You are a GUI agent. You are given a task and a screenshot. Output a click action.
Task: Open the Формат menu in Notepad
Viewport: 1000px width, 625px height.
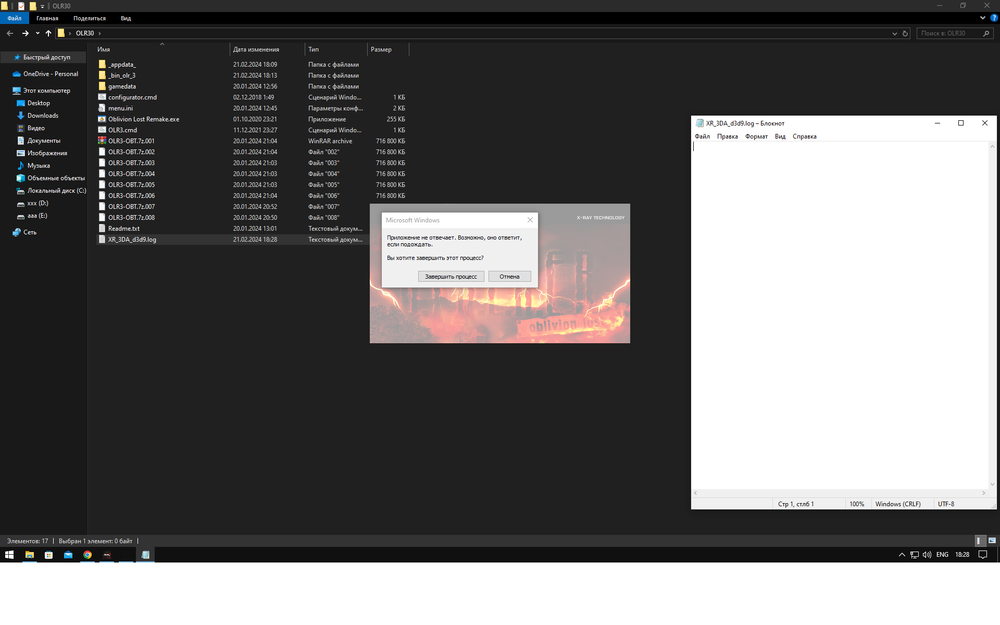coord(756,137)
